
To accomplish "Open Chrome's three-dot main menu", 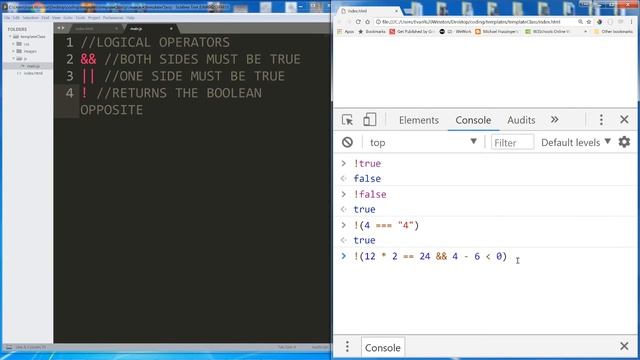I will pos(631,22).
